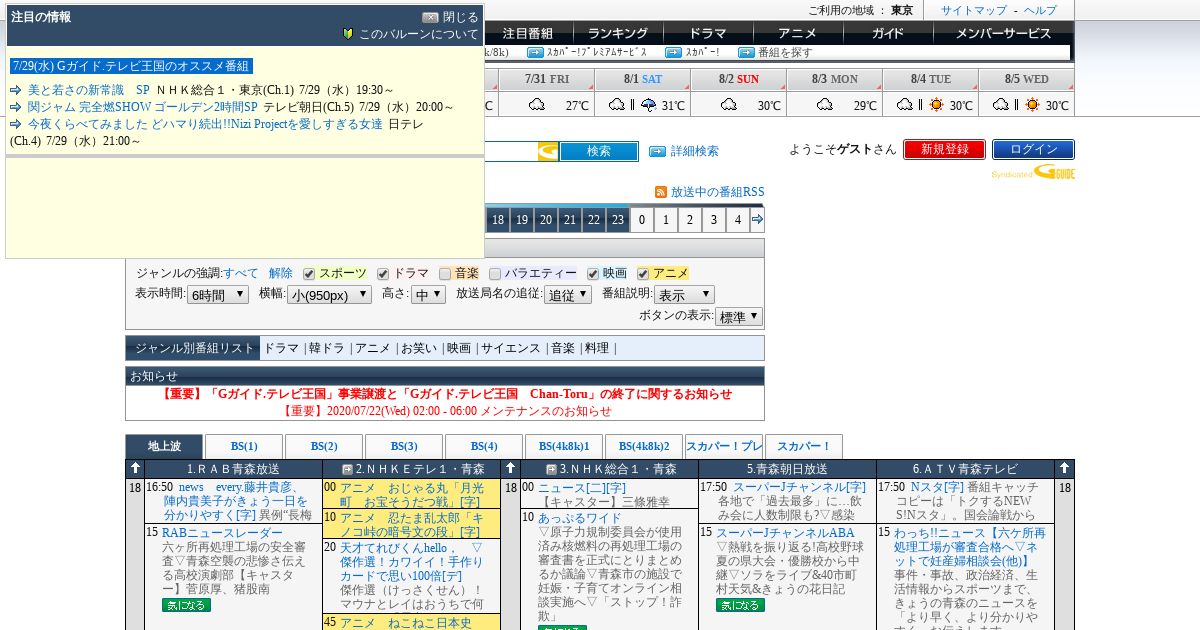The height and width of the screenshot is (630, 1200).
Task: Open the 高さ 中 dropdown
Action: point(428,295)
